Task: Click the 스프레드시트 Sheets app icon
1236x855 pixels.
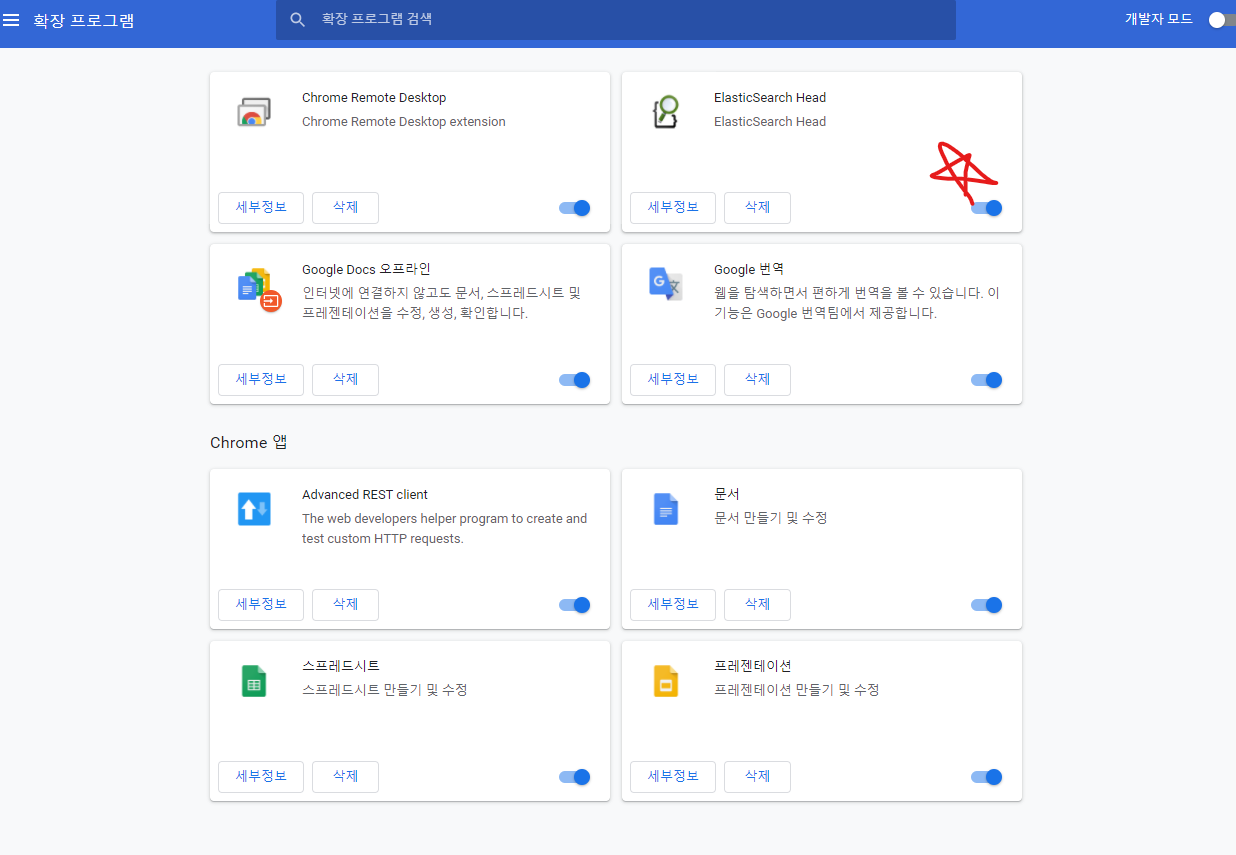Action: point(254,681)
